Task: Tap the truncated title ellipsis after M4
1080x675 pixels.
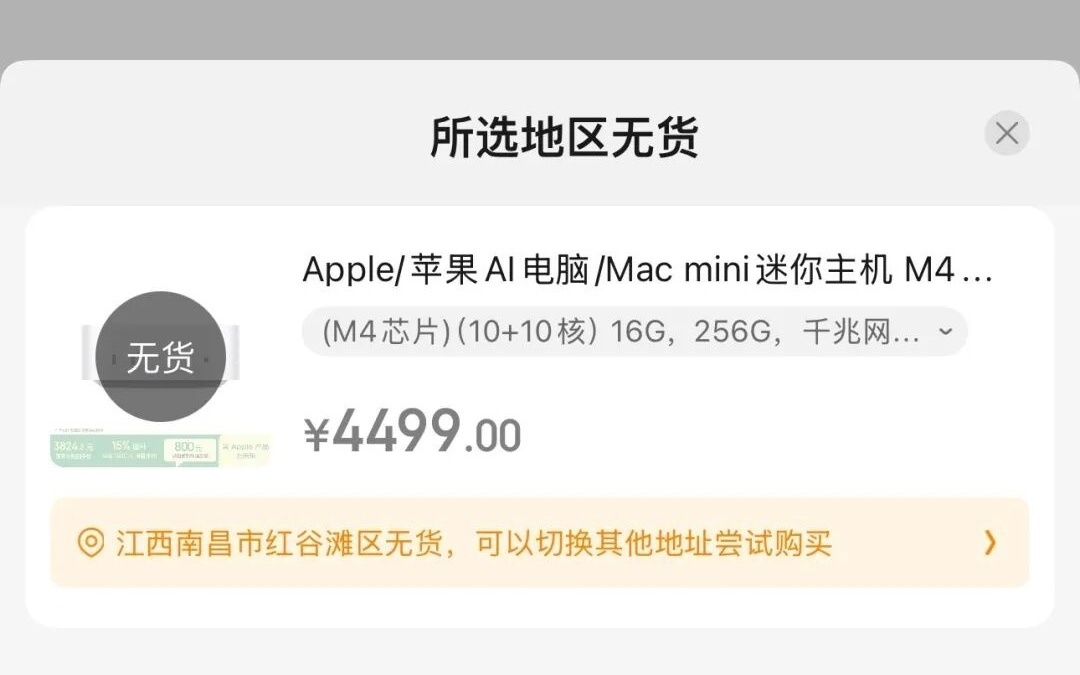Action: coord(976,271)
